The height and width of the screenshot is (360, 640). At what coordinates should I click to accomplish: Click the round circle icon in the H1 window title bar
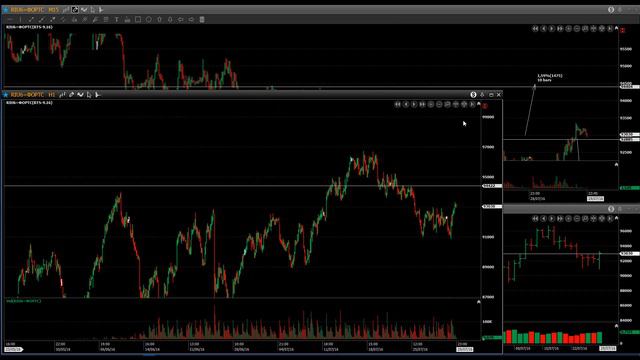[473, 95]
